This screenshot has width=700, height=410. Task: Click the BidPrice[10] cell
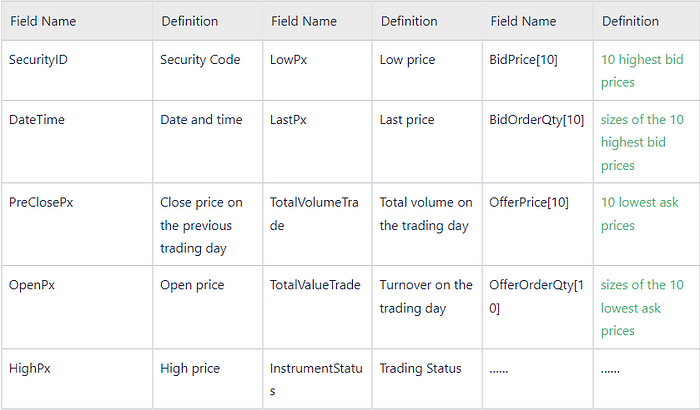click(538, 70)
